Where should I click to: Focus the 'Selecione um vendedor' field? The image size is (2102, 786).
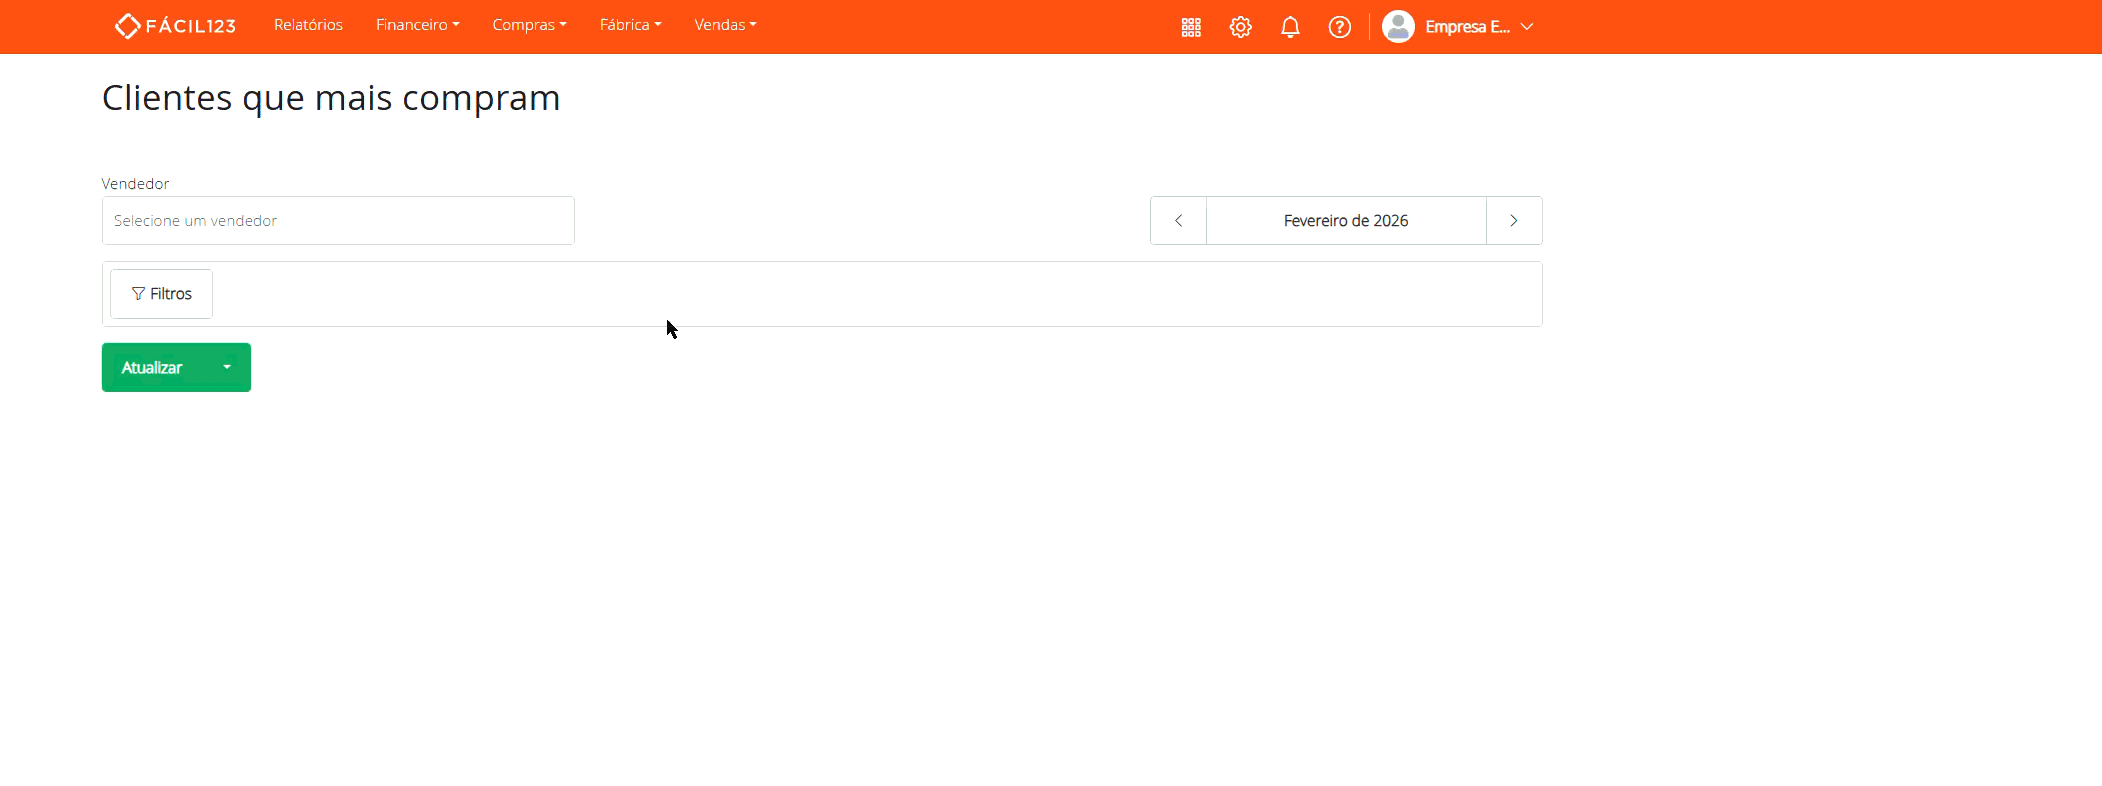tap(338, 221)
